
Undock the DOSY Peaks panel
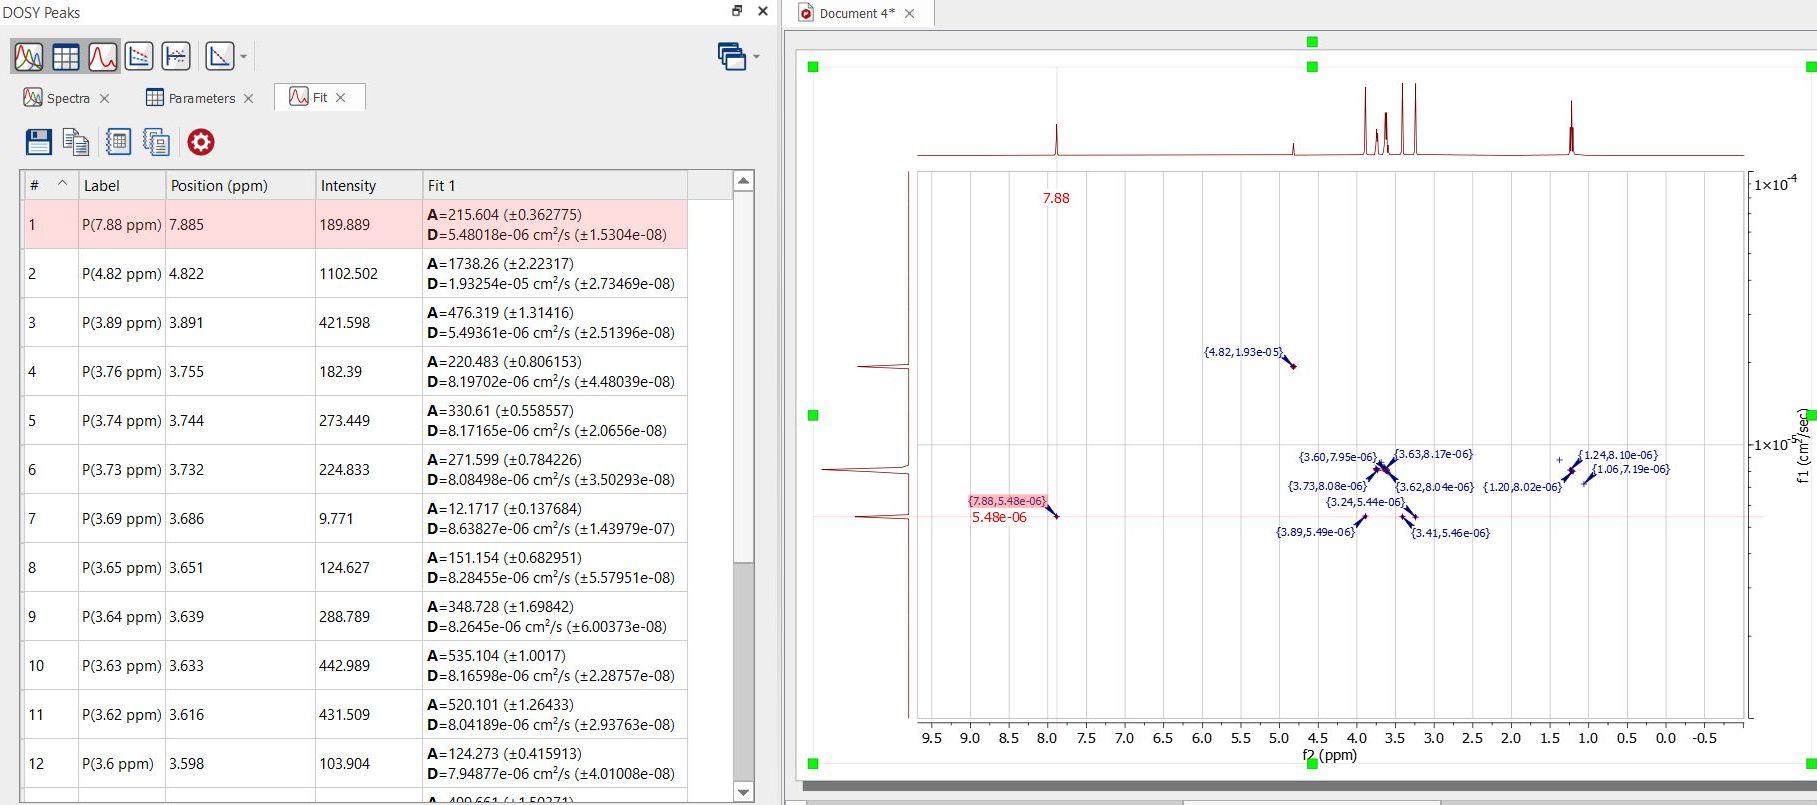737,11
